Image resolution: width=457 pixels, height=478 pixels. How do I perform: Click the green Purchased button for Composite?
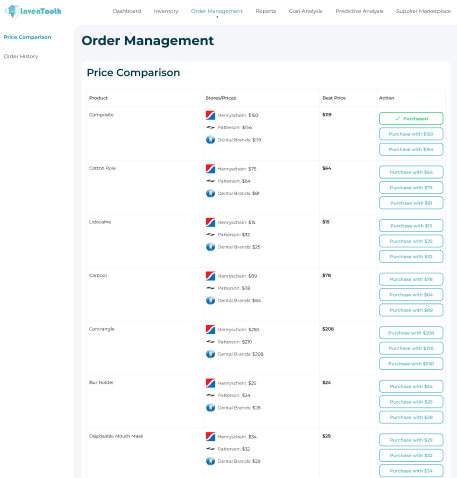[411, 119]
